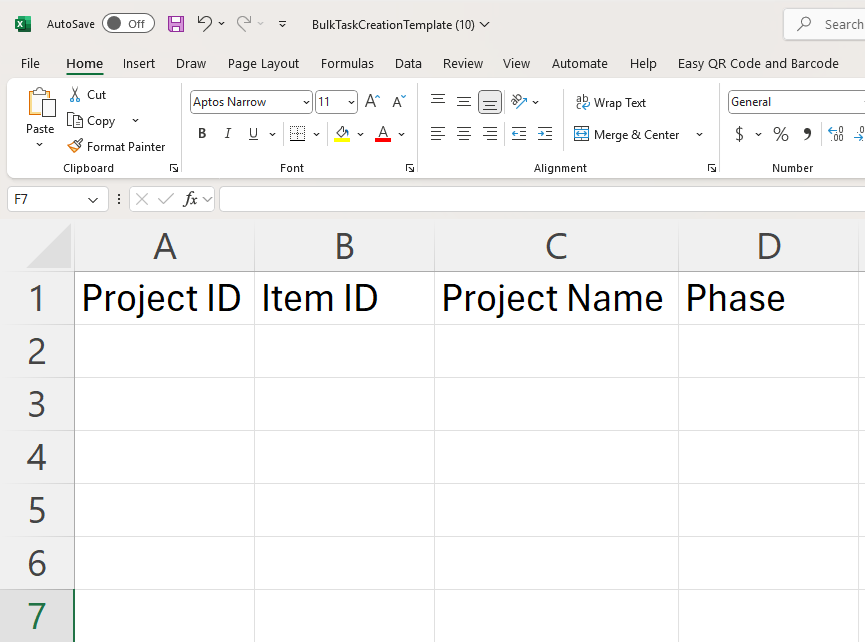
Task: Toggle Bold formatting
Action: 202,134
